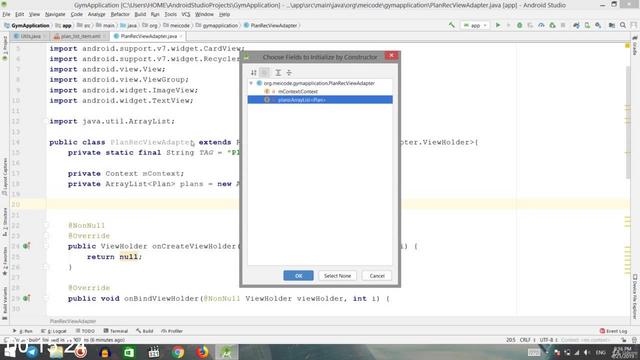Click the Sync Project with Gradle icon
The width and height of the screenshot is (640, 360).
pyautogui.click(x=576, y=25)
